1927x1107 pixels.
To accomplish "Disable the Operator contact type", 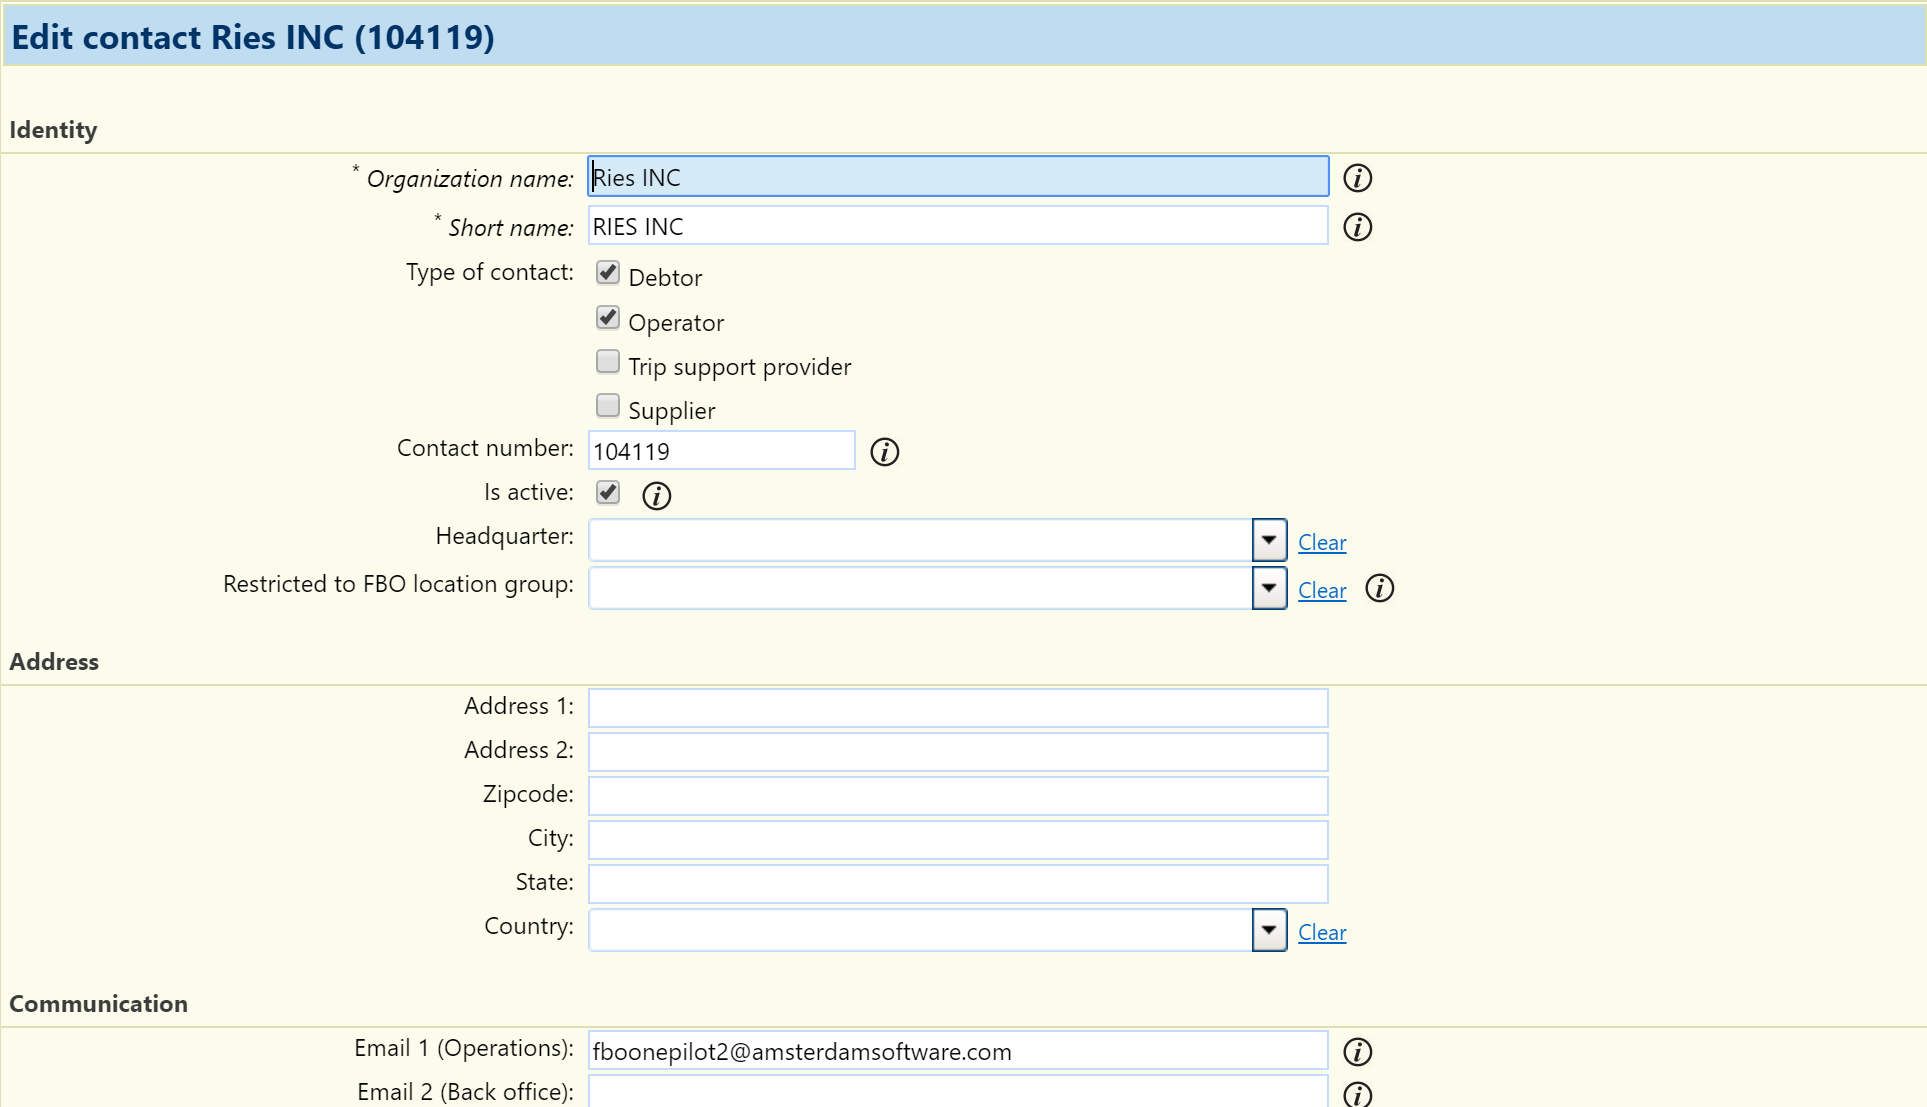I will 607,317.
